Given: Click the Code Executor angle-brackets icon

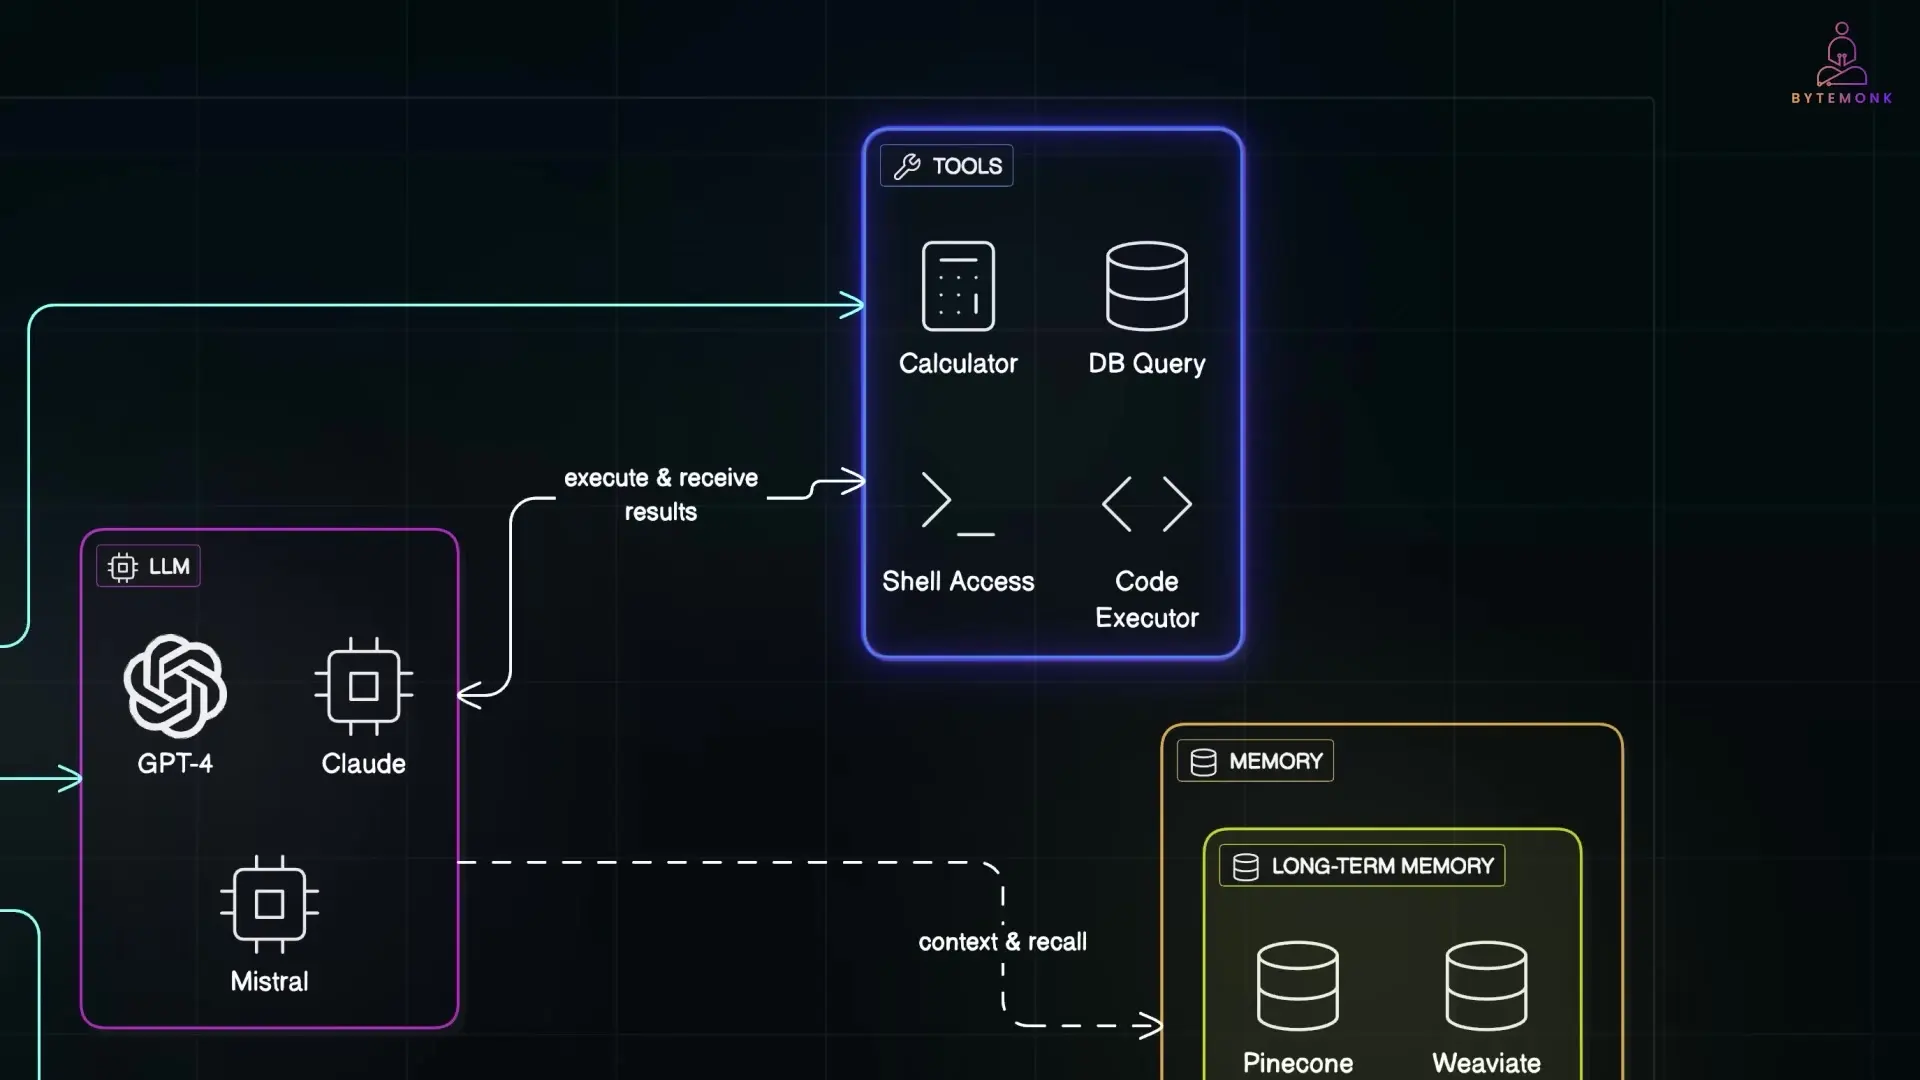Looking at the screenshot, I should [1147, 504].
